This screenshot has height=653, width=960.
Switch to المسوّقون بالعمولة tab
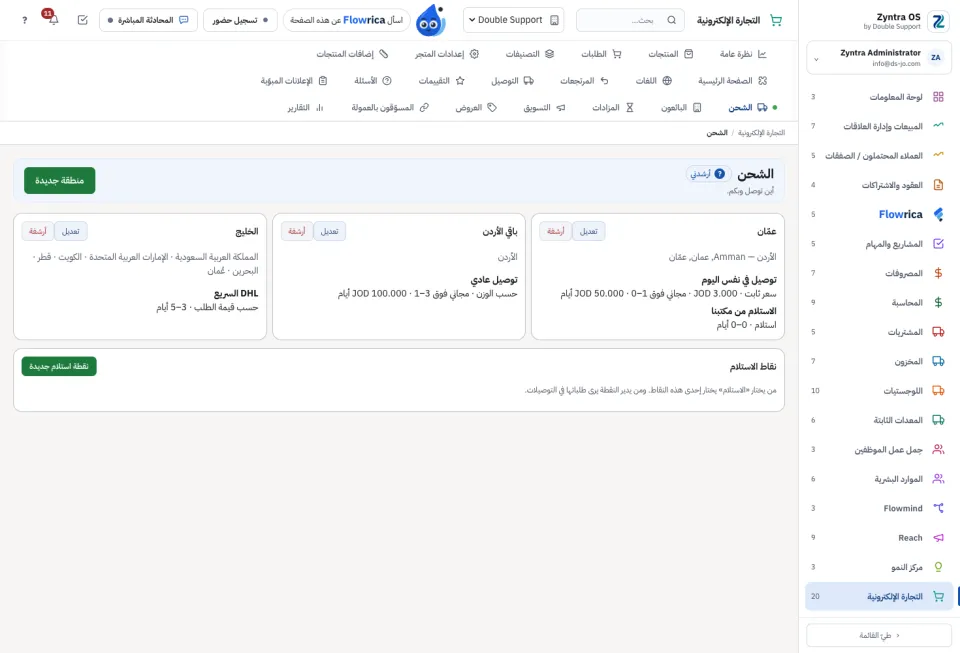pos(390,107)
